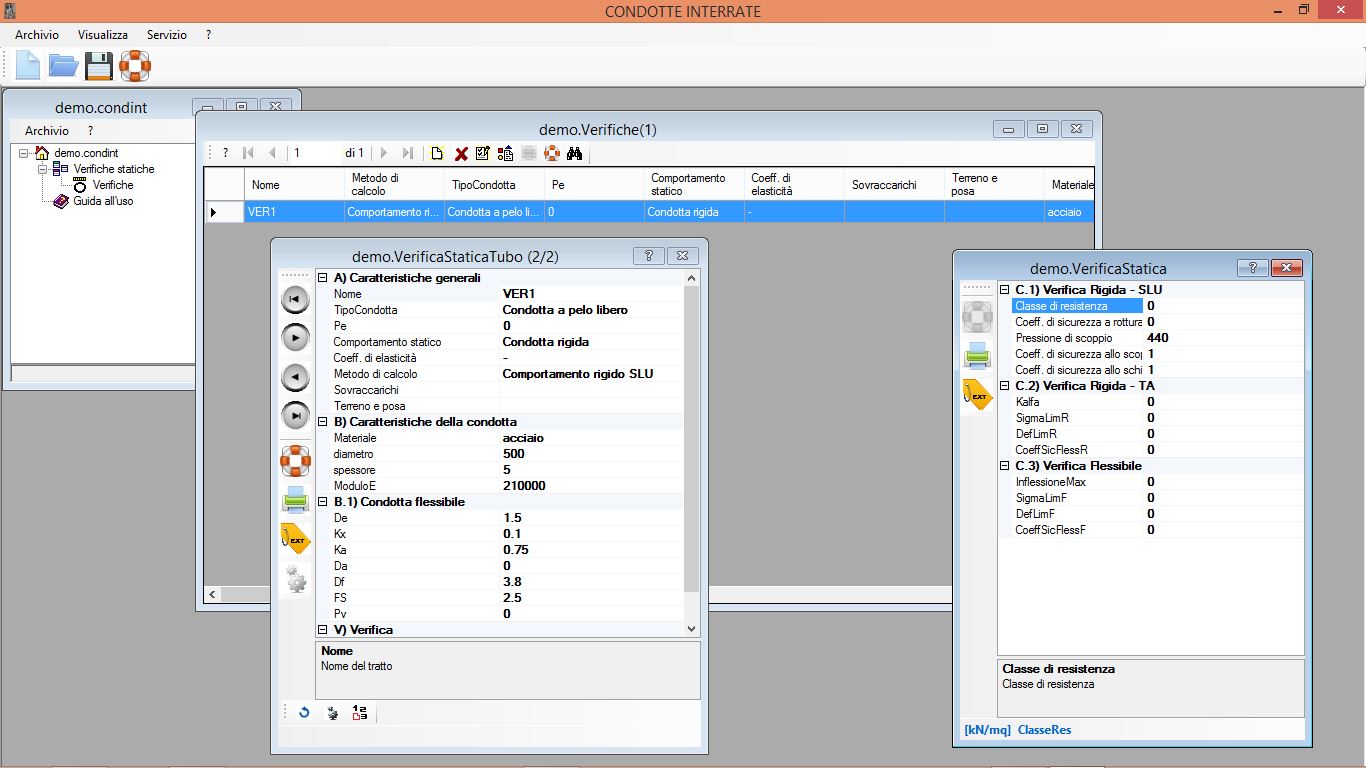Create a new document with the blank page icon
This screenshot has height=768, width=1366.
point(28,66)
